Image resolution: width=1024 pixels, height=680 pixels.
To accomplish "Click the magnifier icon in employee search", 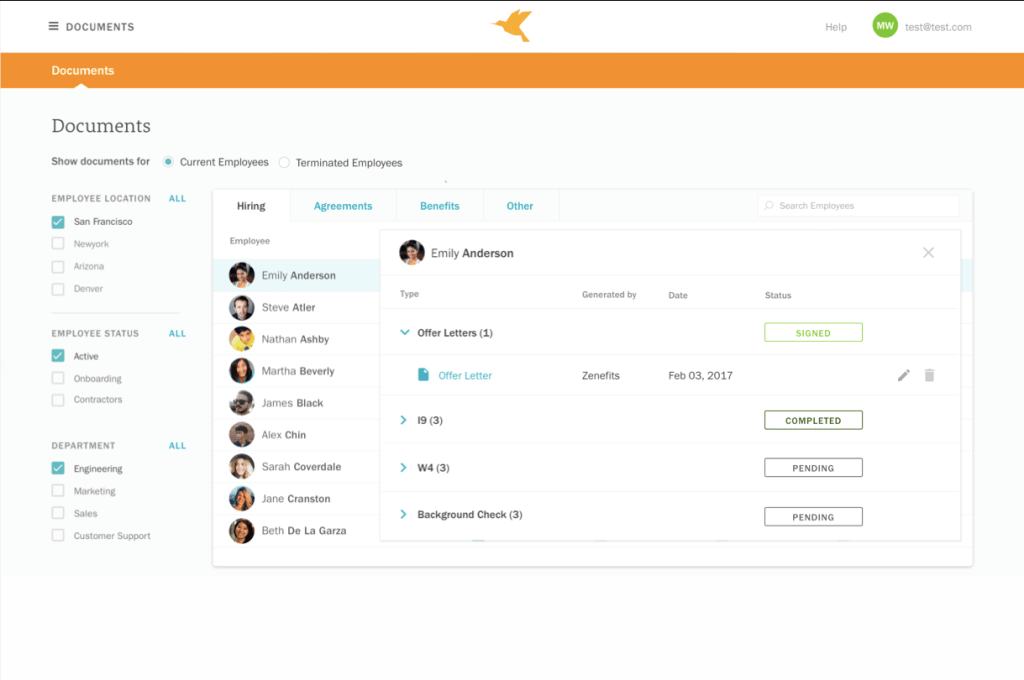I will pyautogui.click(x=769, y=206).
